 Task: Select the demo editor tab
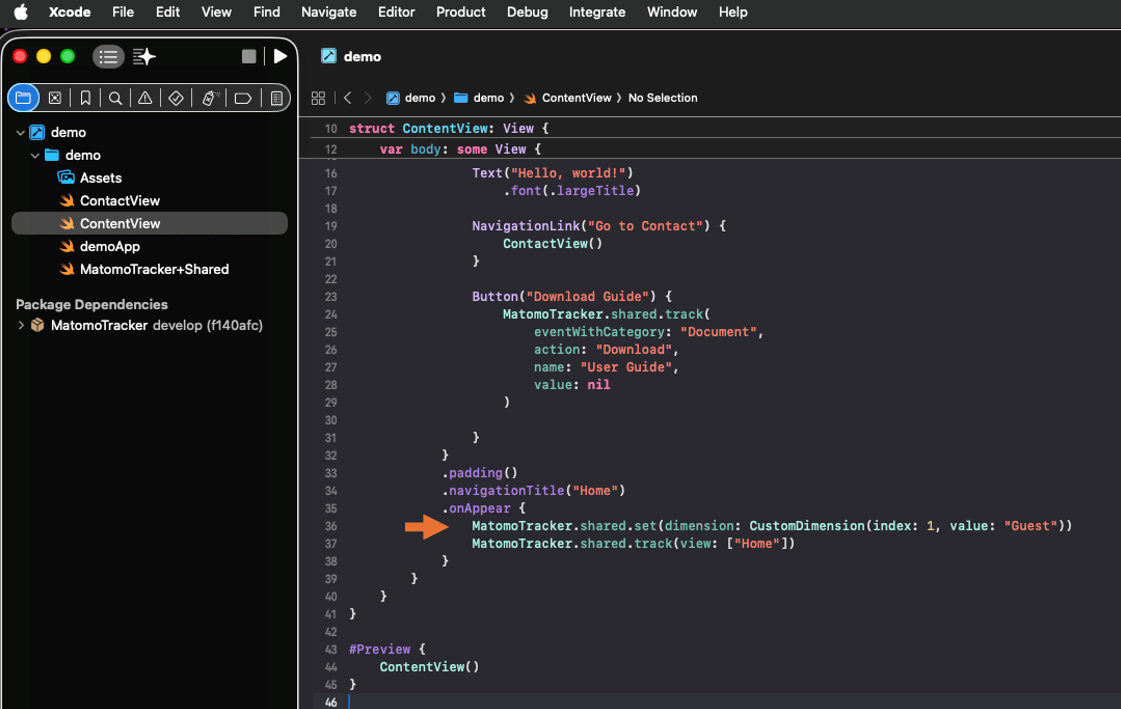coord(351,56)
